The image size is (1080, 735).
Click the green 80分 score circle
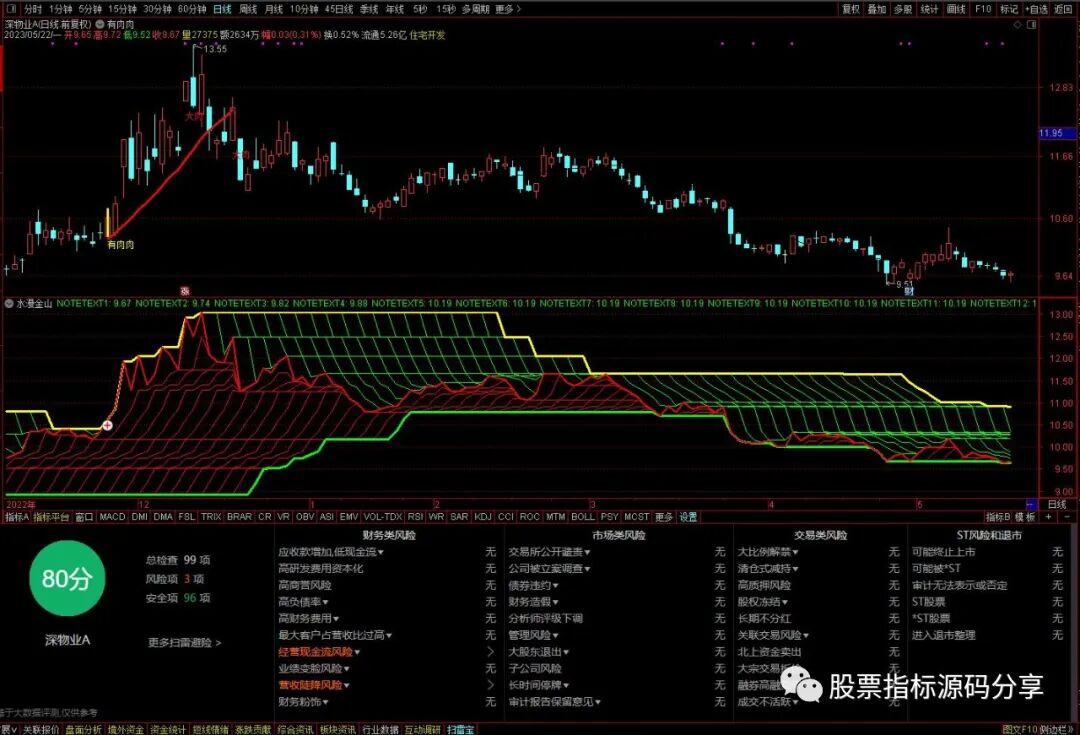67,578
